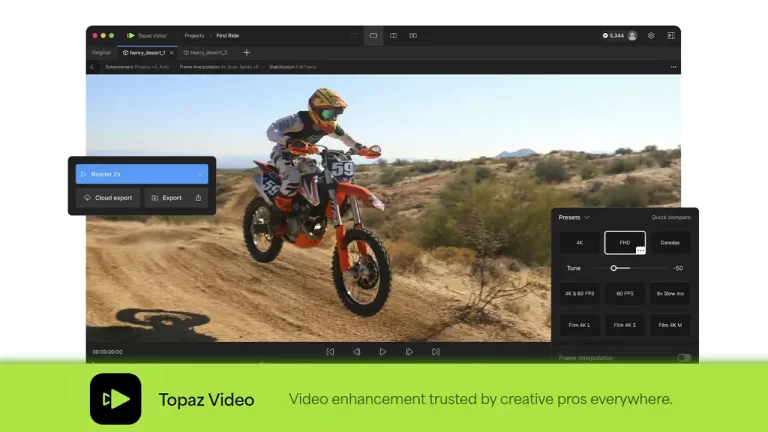Viewport: 768px width, 432px height.
Task: Add a new tab with plus icon
Action: 247,52
